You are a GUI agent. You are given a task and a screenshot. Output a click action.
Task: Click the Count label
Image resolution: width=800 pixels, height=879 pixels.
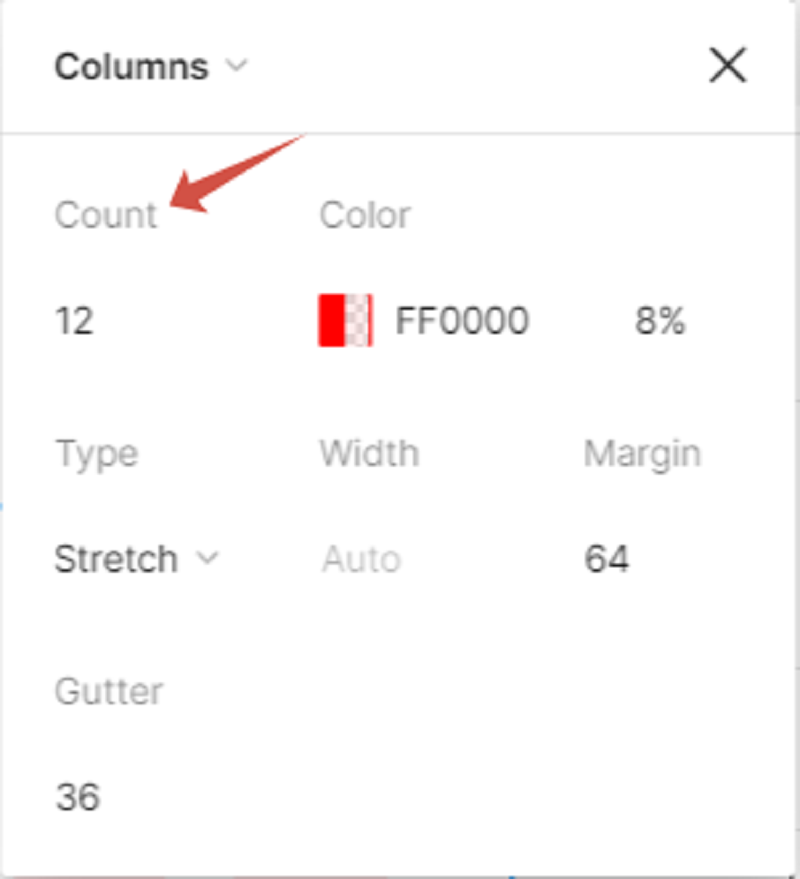click(x=106, y=215)
